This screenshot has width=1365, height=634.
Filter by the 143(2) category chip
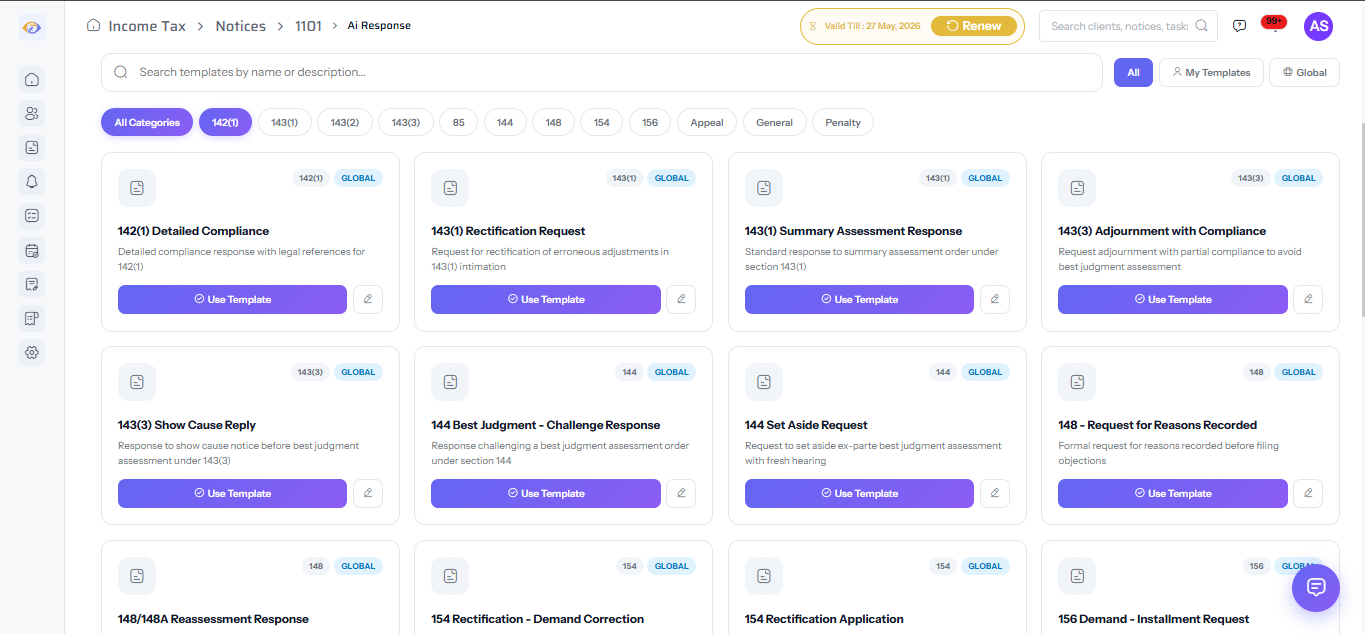click(x=345, y=122)
